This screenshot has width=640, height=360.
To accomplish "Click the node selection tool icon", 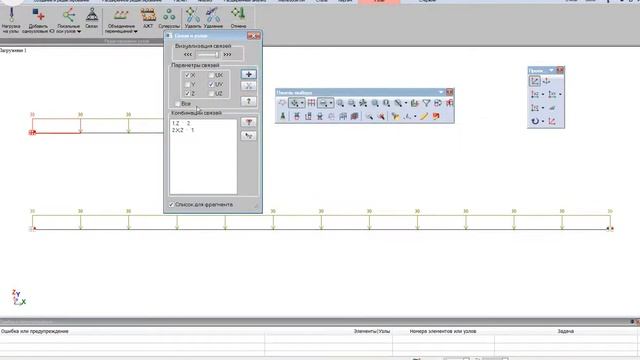I will 294,103.
